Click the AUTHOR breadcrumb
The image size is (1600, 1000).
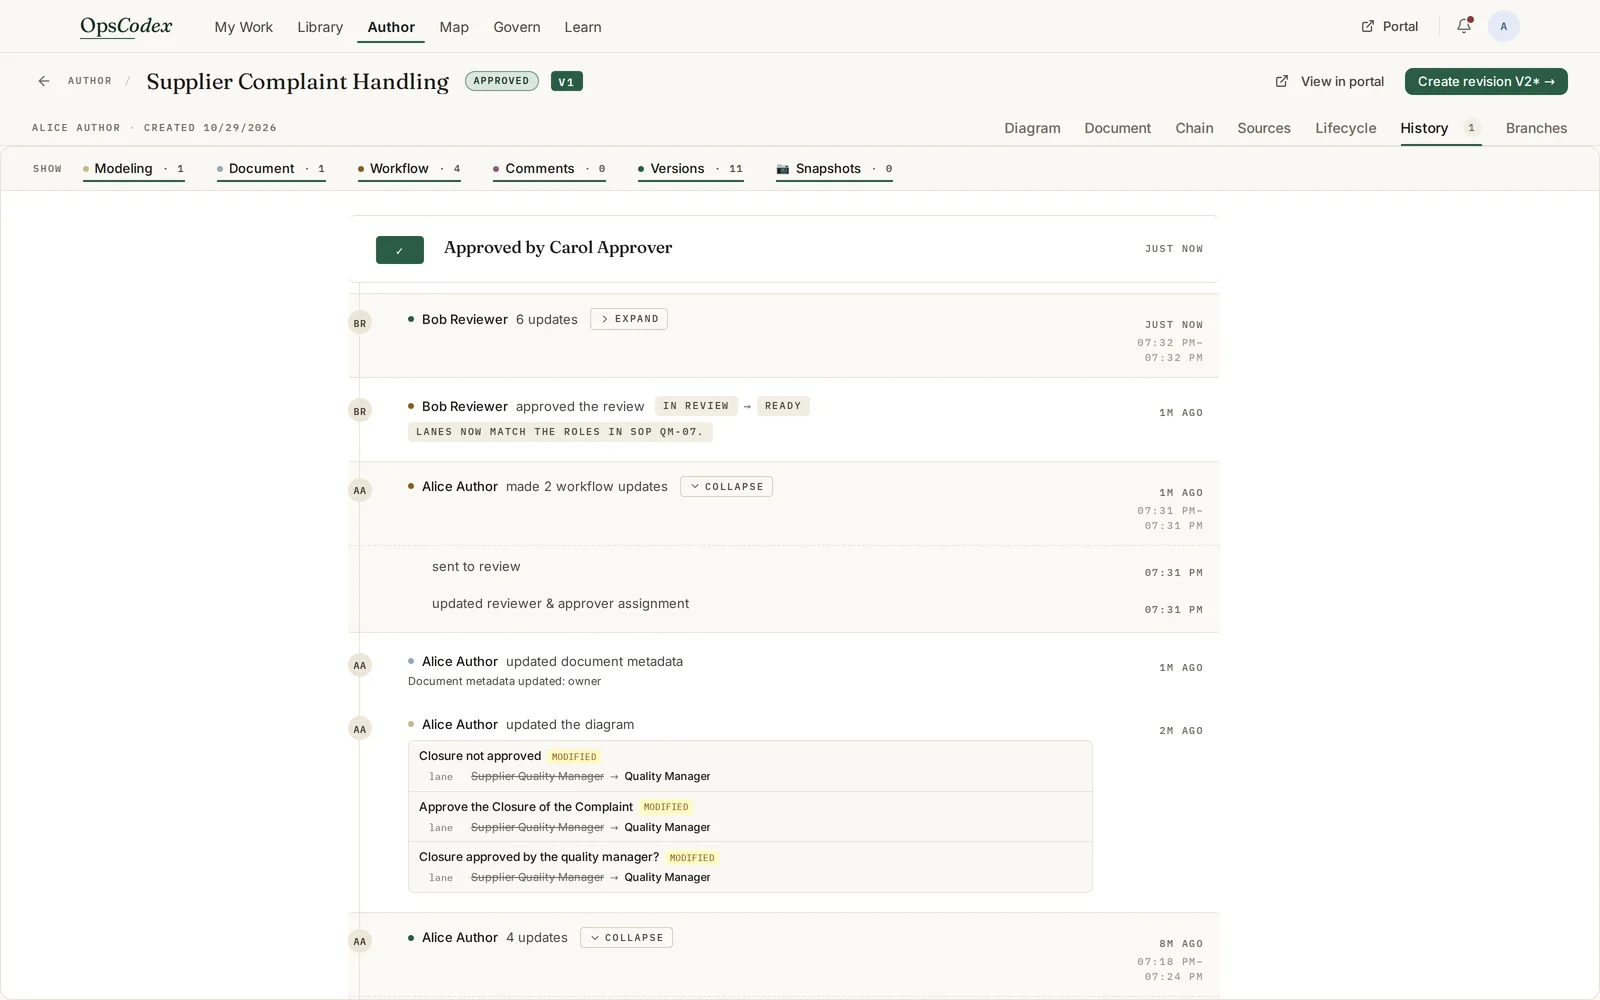point(90,81)
